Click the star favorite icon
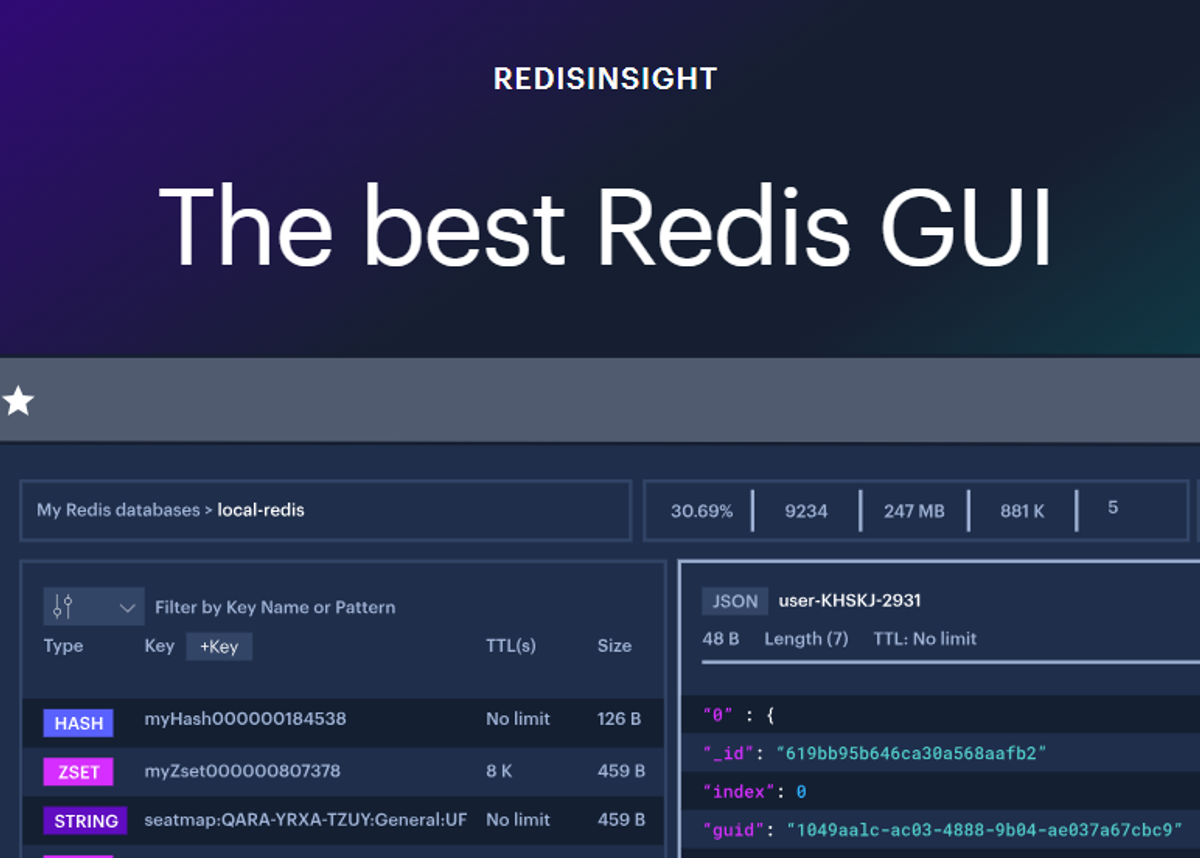The image size is (1200, 858). coord(19,400)
